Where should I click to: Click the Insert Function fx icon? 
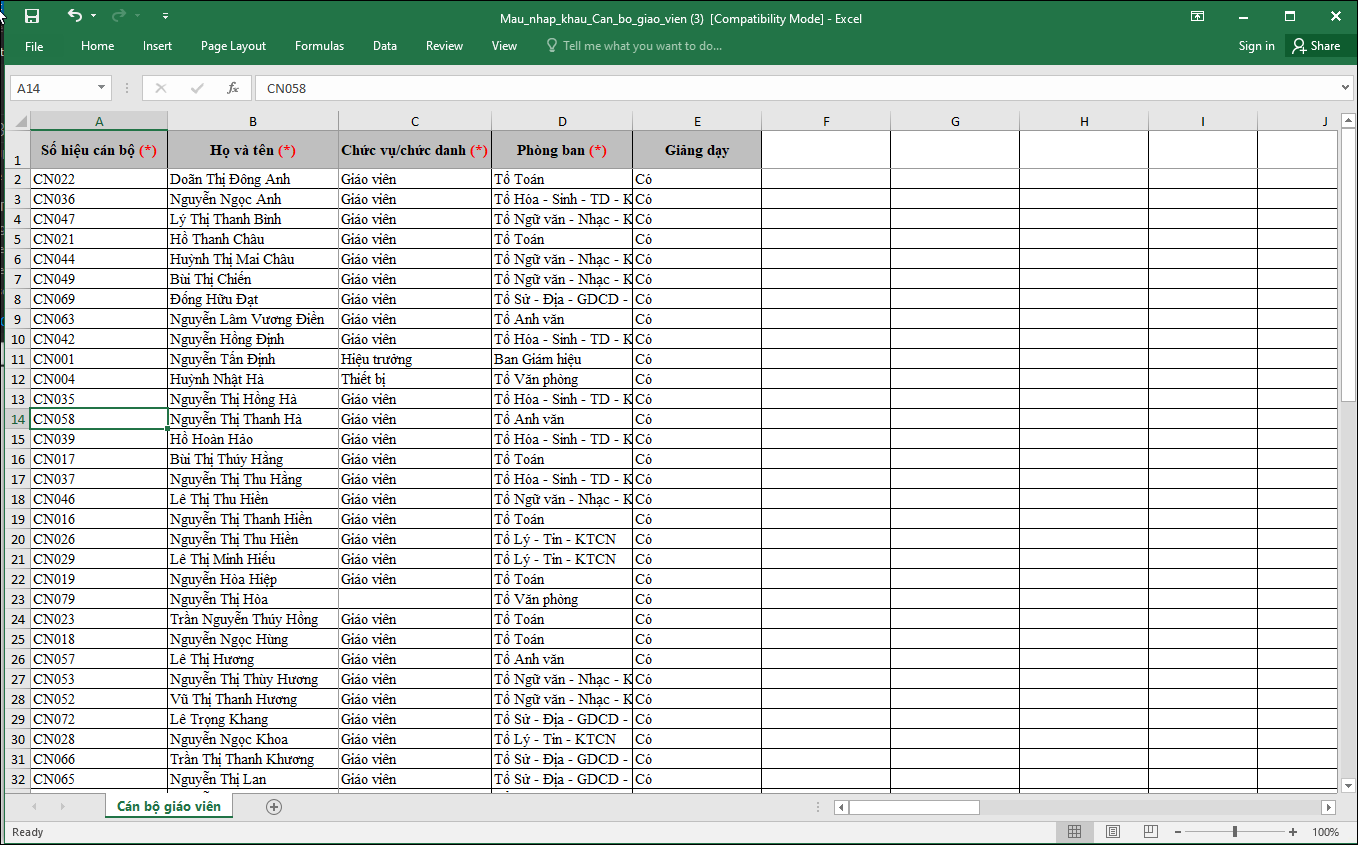tap(233, 88)
